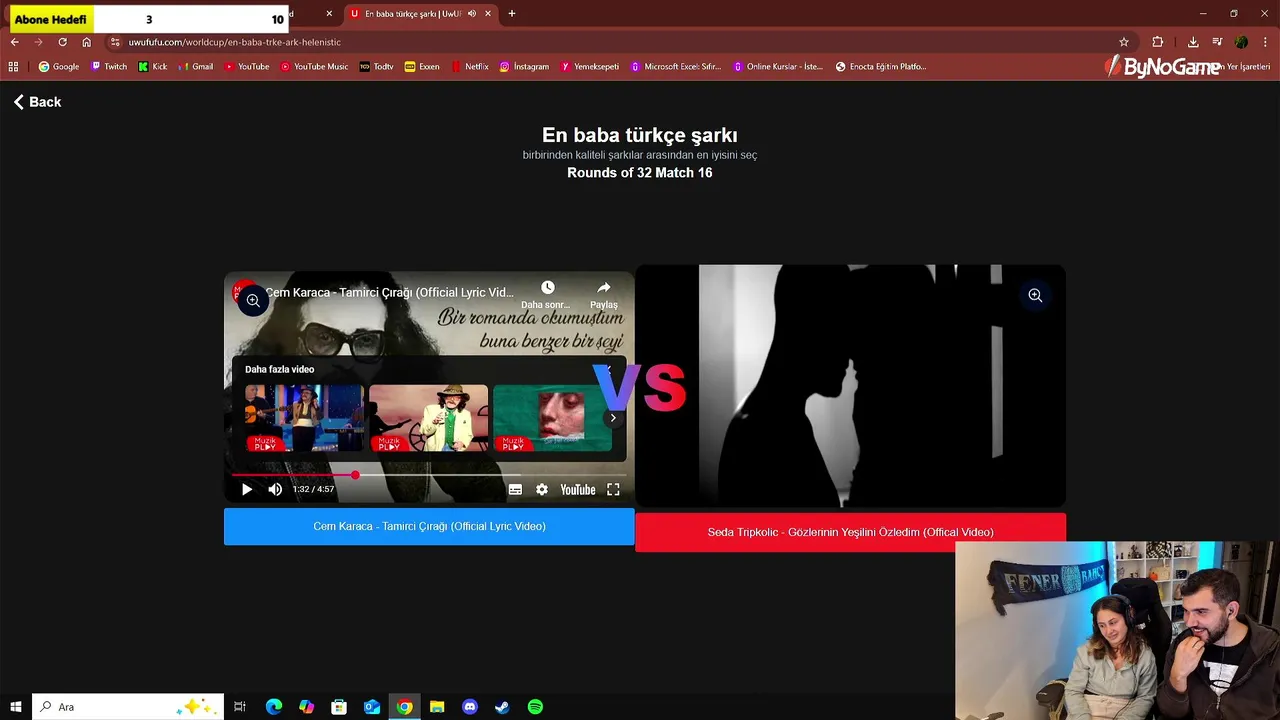The height and width of the screenshot is (720, 1280).
Task: Vote for Cem Karaca - Tamirci Çırağı
Action: coord(429,527)
